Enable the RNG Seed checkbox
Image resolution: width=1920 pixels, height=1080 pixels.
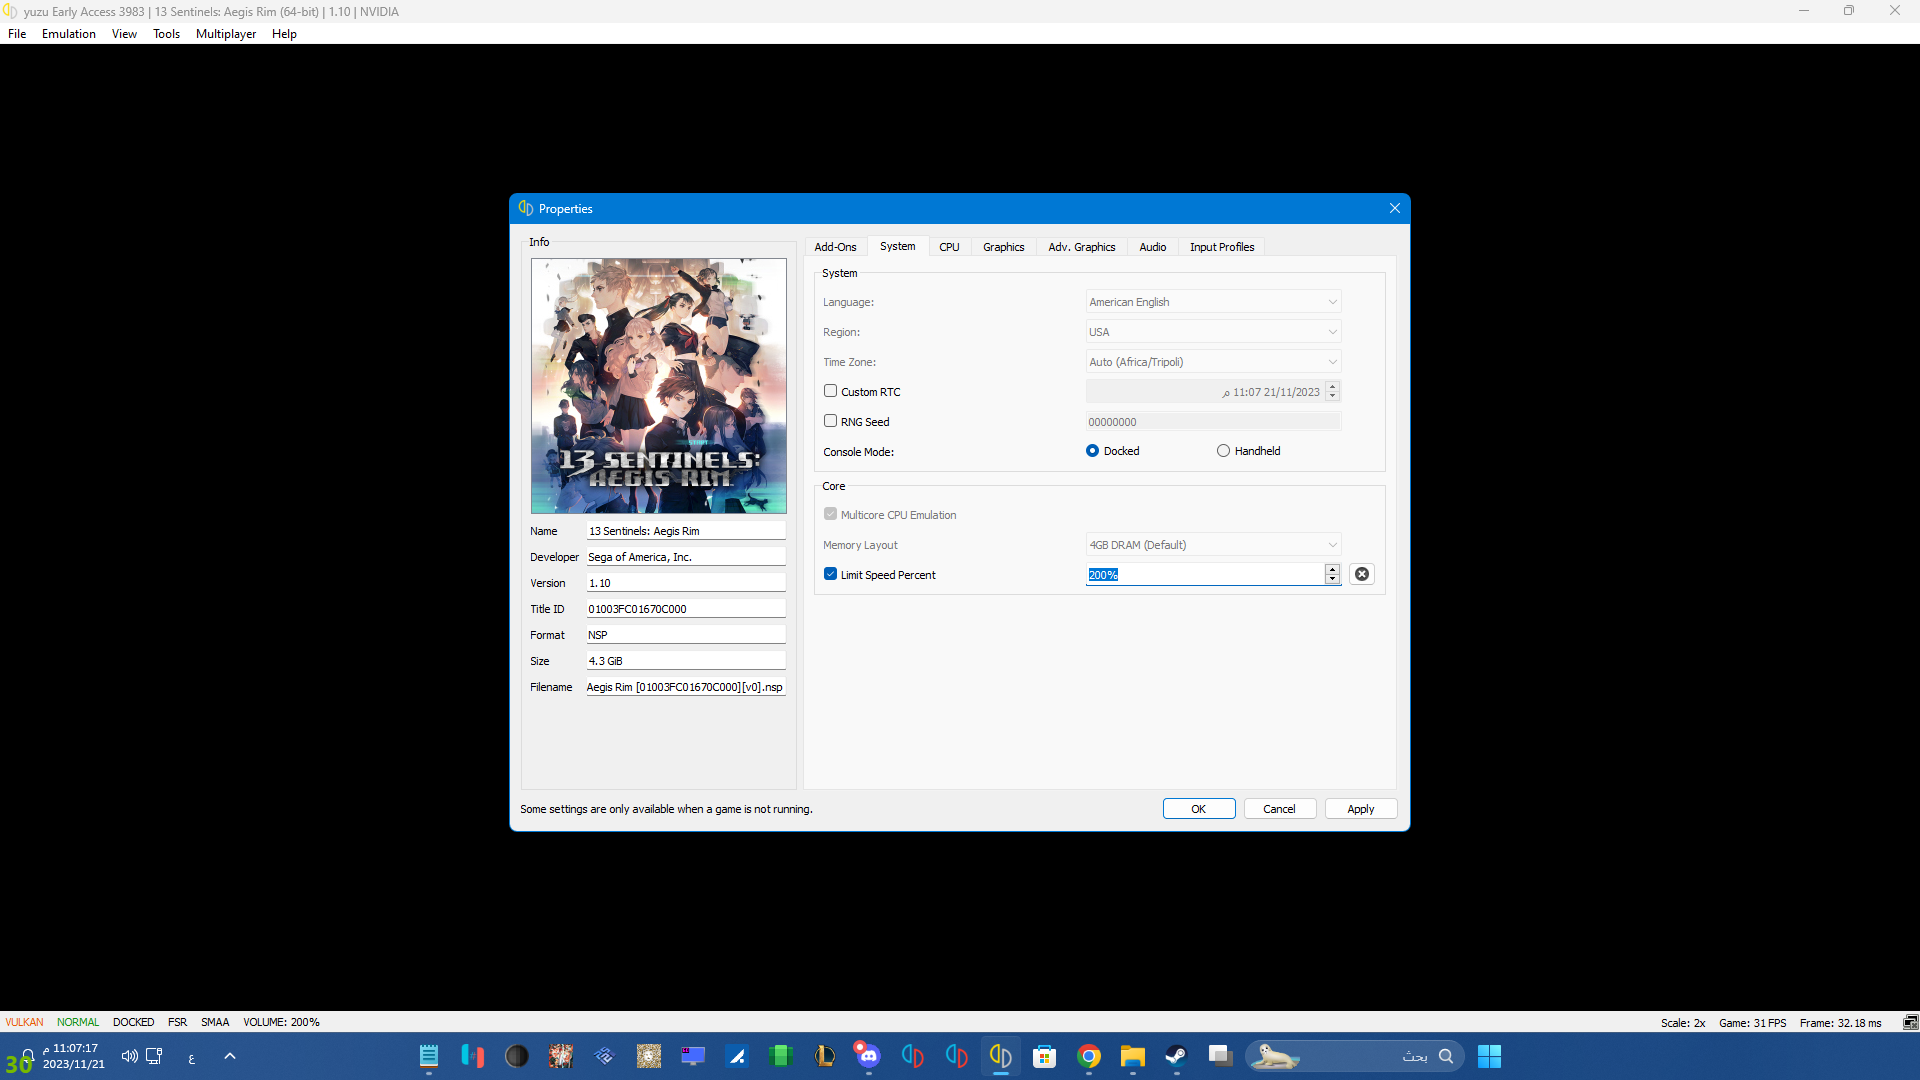[830, 421]
